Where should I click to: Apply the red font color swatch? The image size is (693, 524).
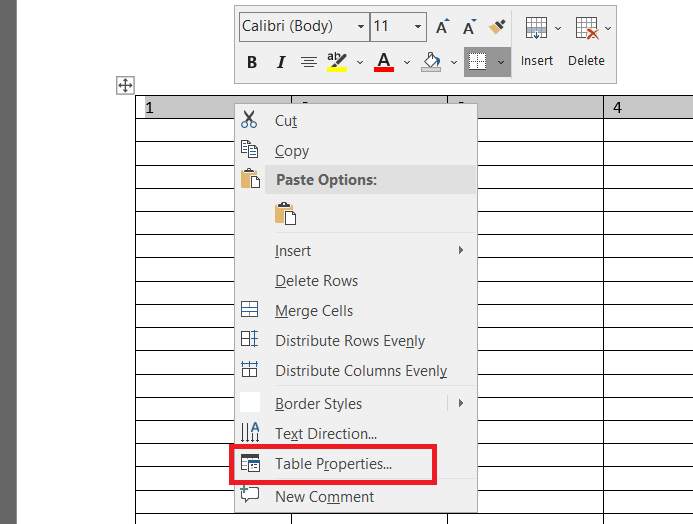pos(384,62)
